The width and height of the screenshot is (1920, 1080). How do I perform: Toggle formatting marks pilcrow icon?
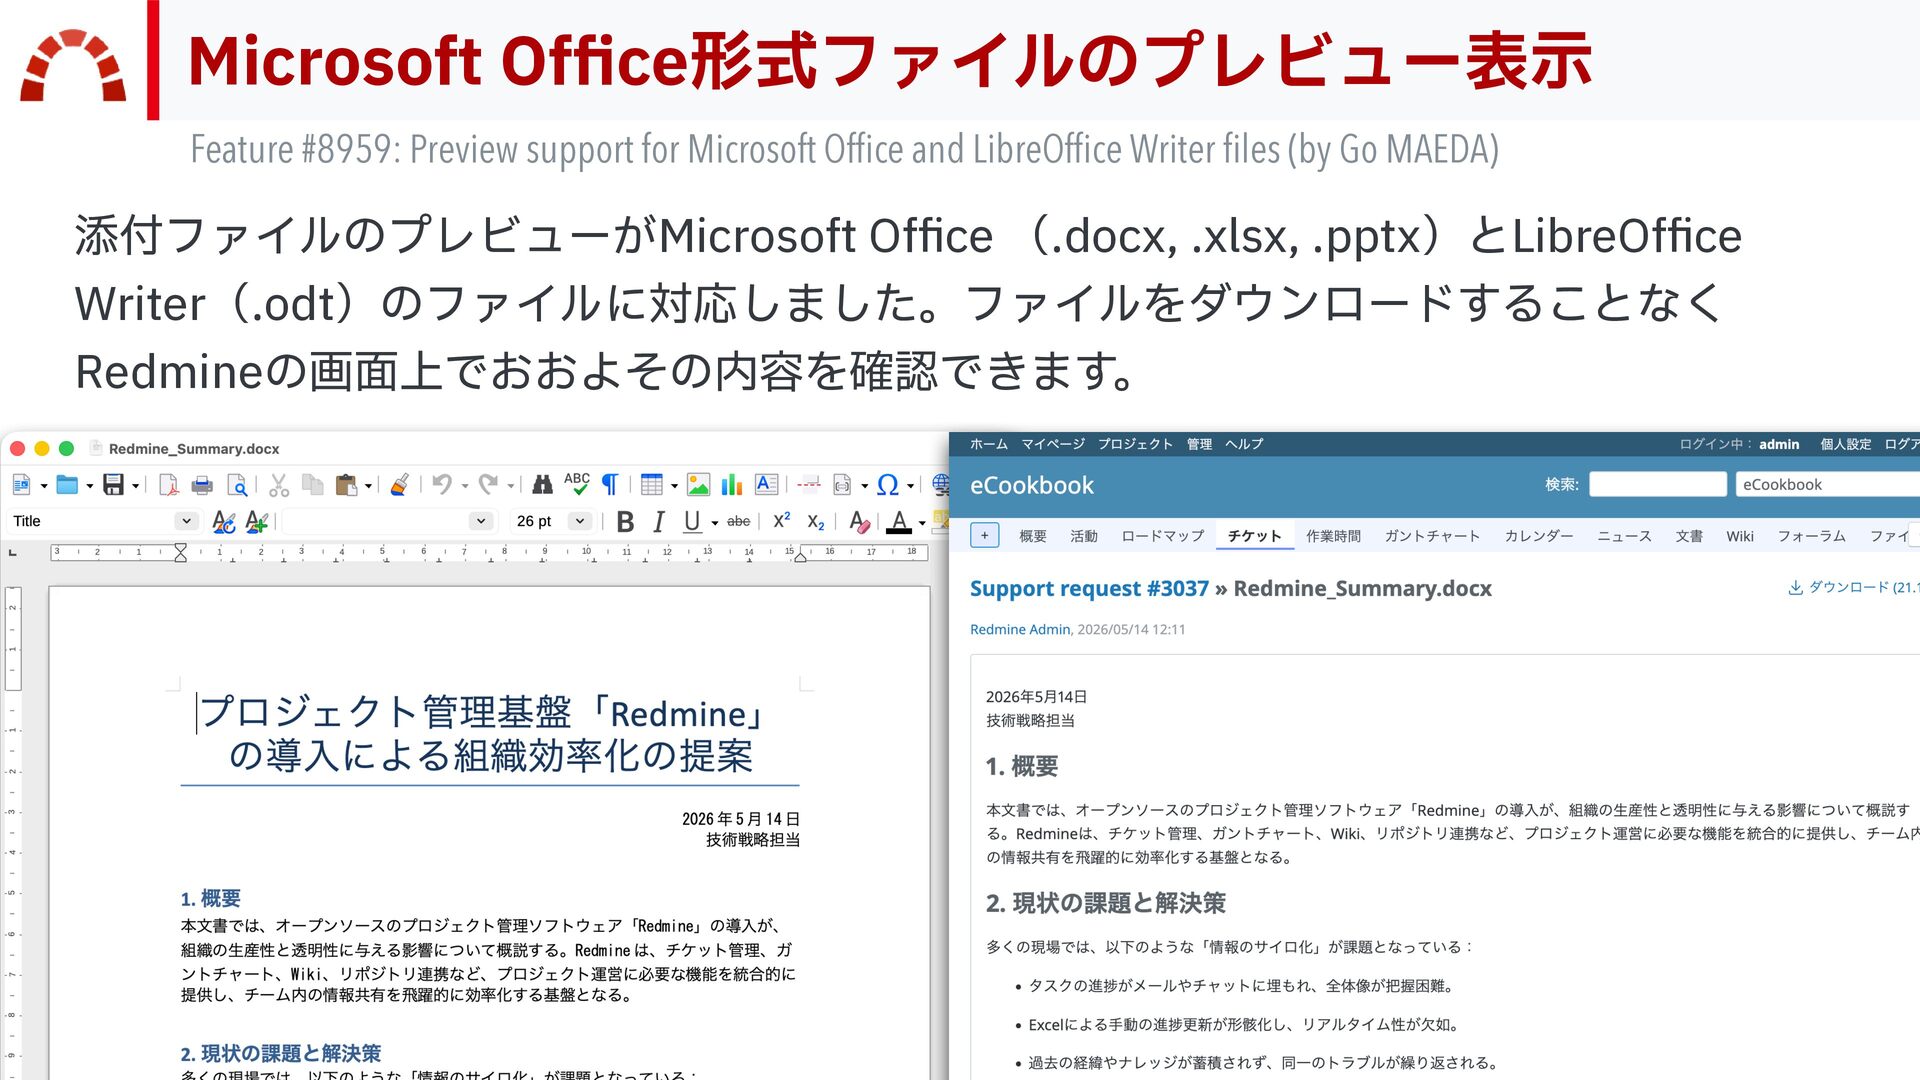[x=610, y=486]
